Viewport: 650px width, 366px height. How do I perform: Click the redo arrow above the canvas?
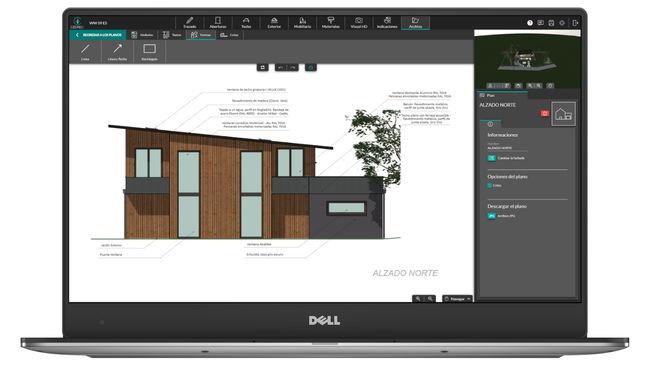coord(293,67)
